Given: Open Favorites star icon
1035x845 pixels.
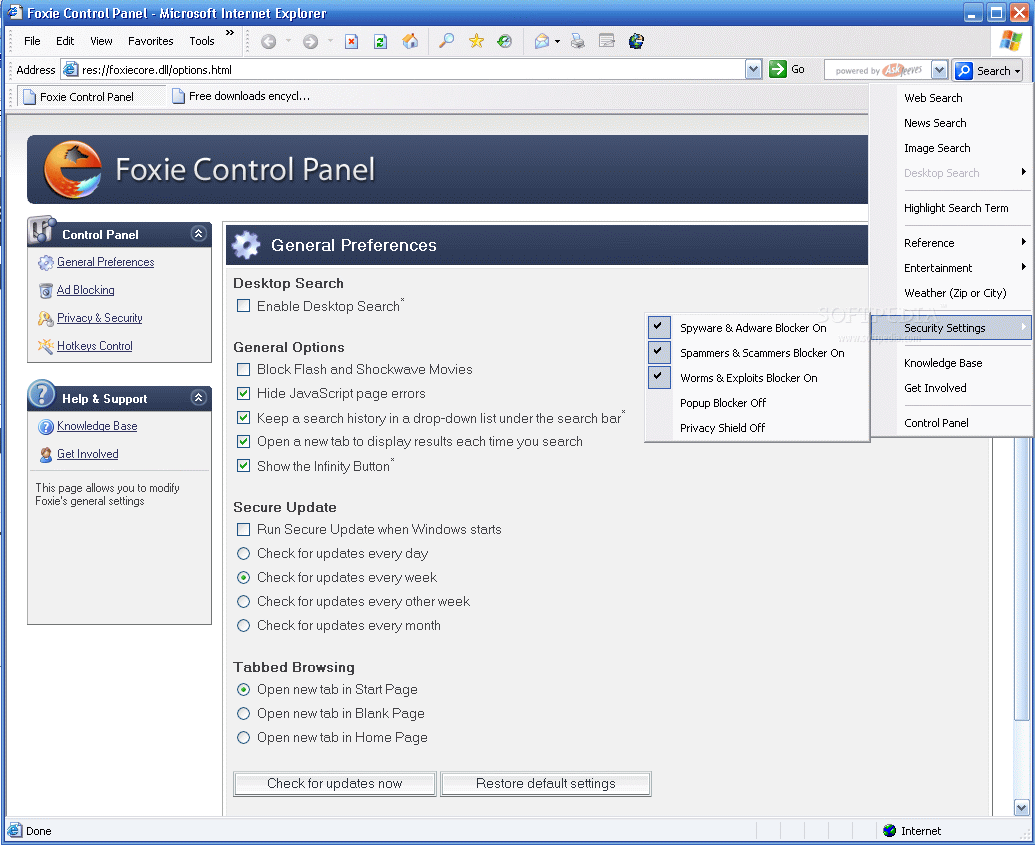Looking at the screenshot, I should point(476,41).
